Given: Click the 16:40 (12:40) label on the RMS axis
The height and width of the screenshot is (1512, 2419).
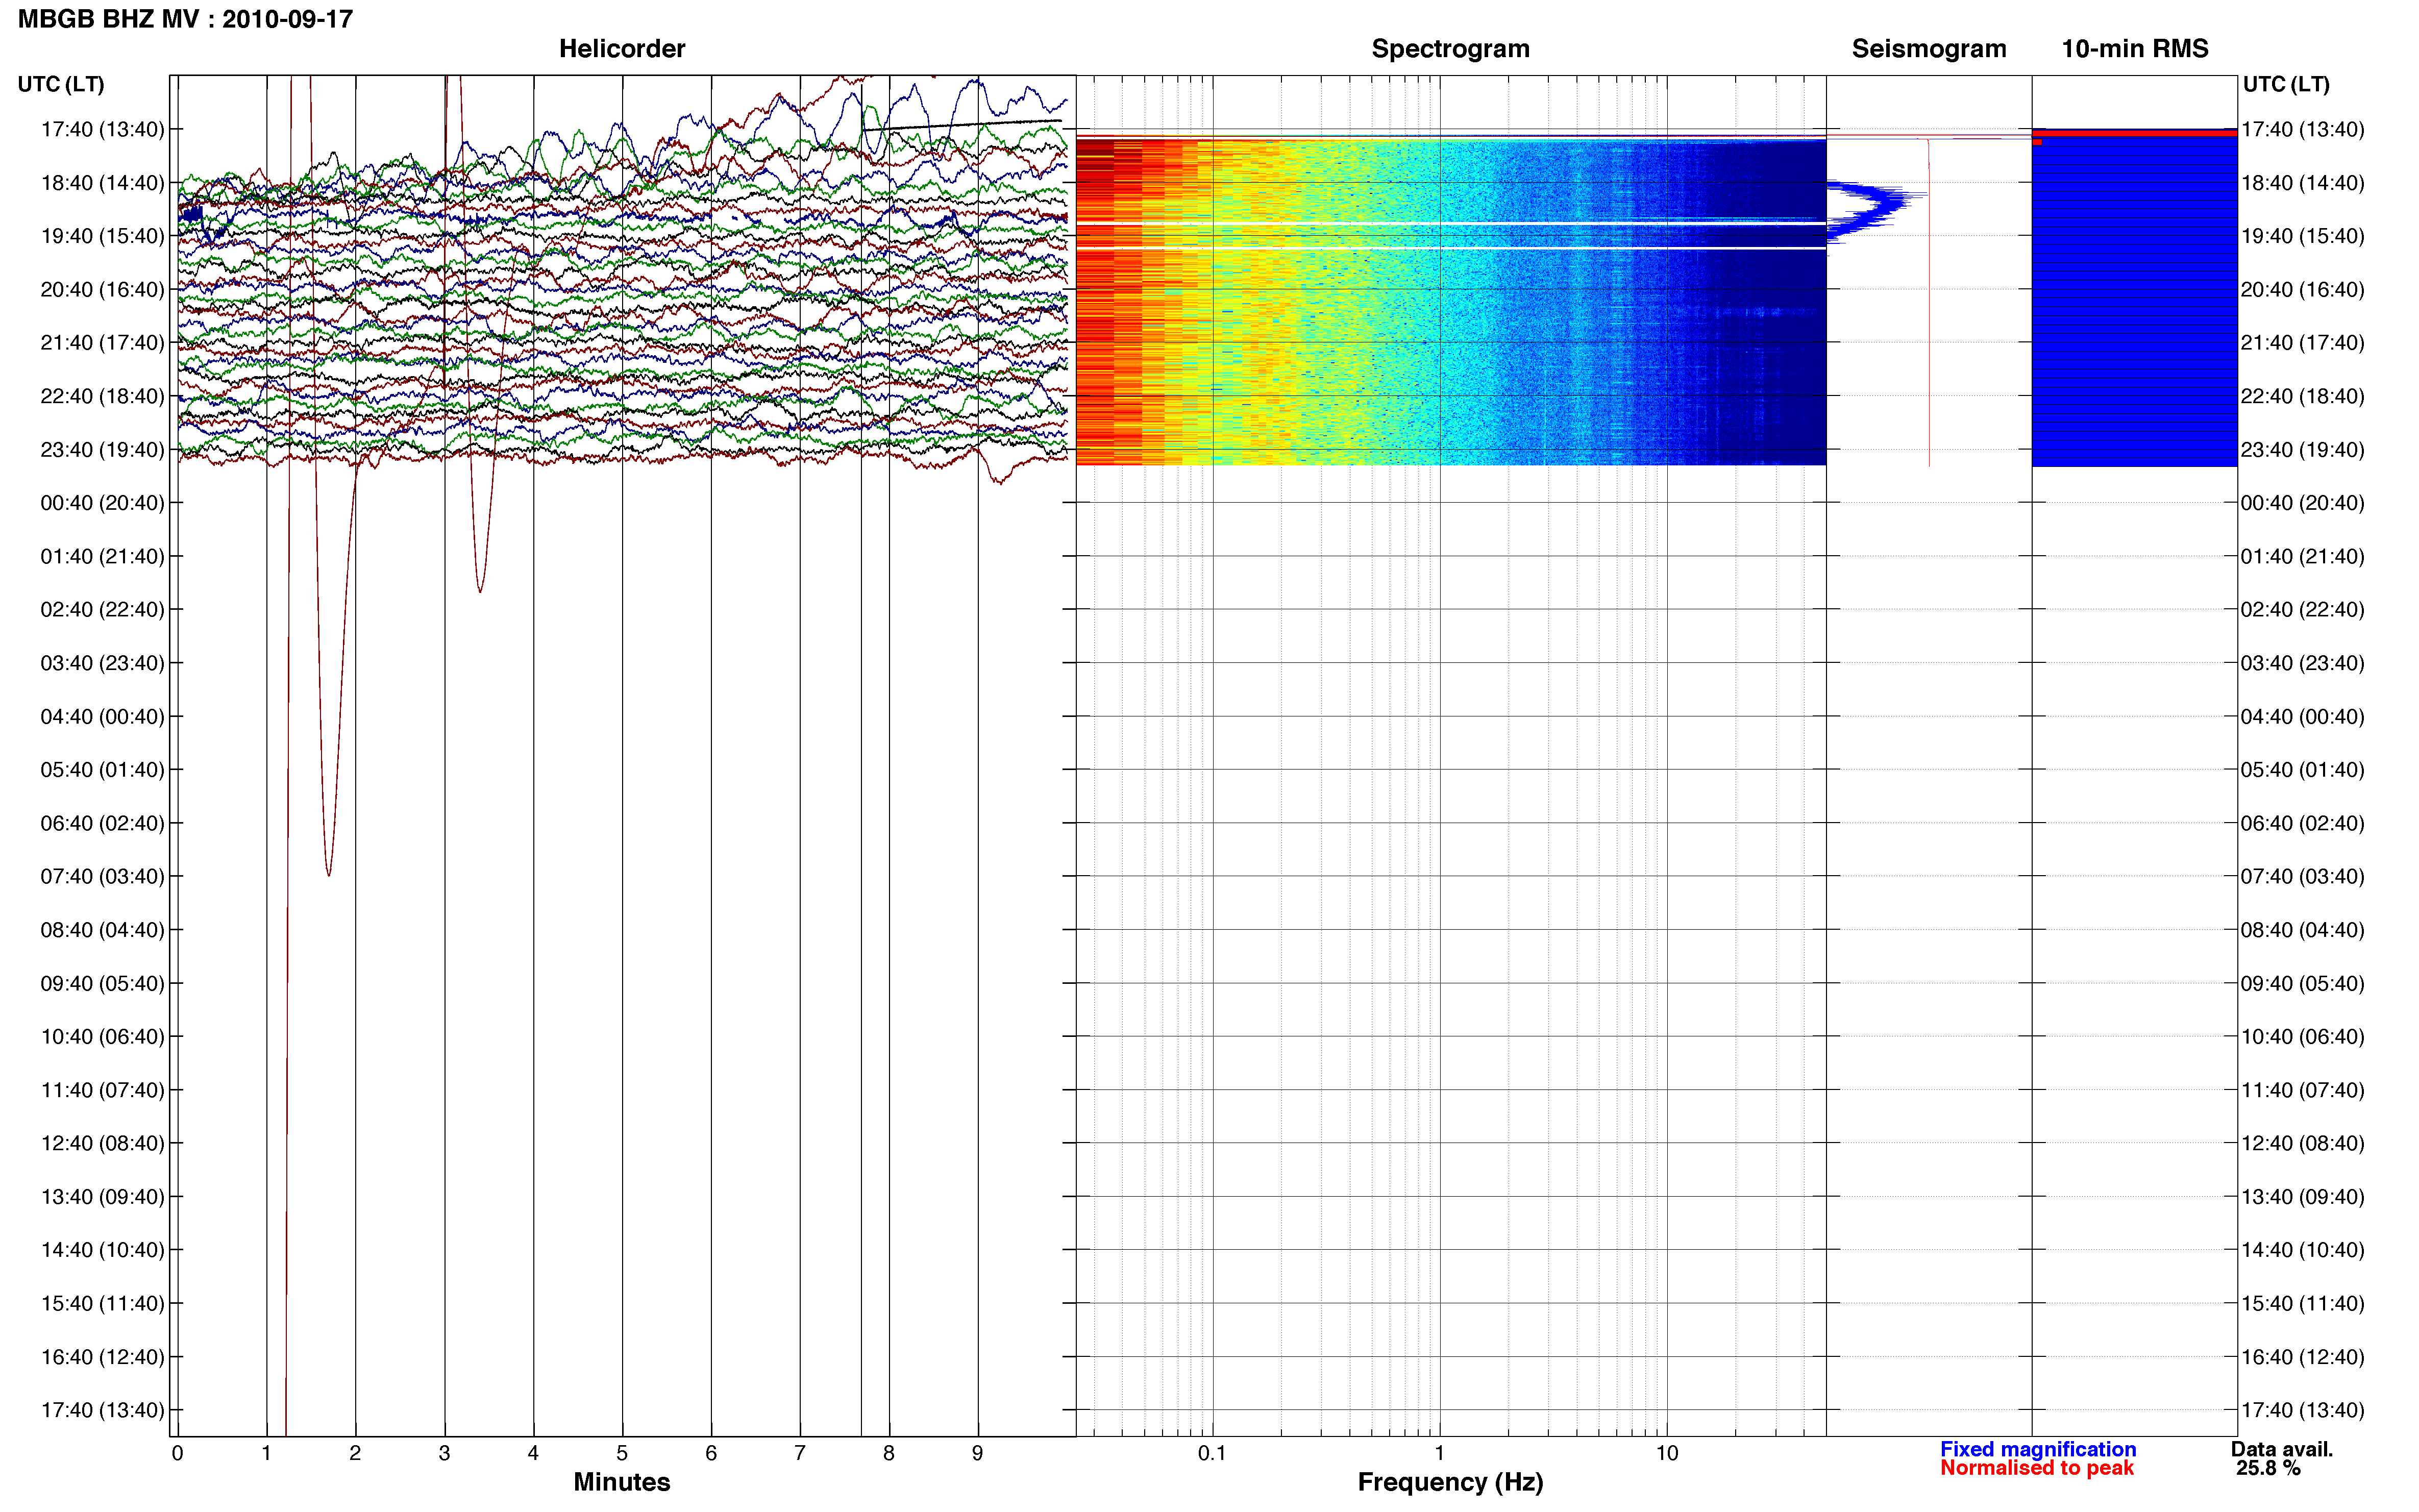Looking at the screenshot, I should click(x=2302, y=1356).
